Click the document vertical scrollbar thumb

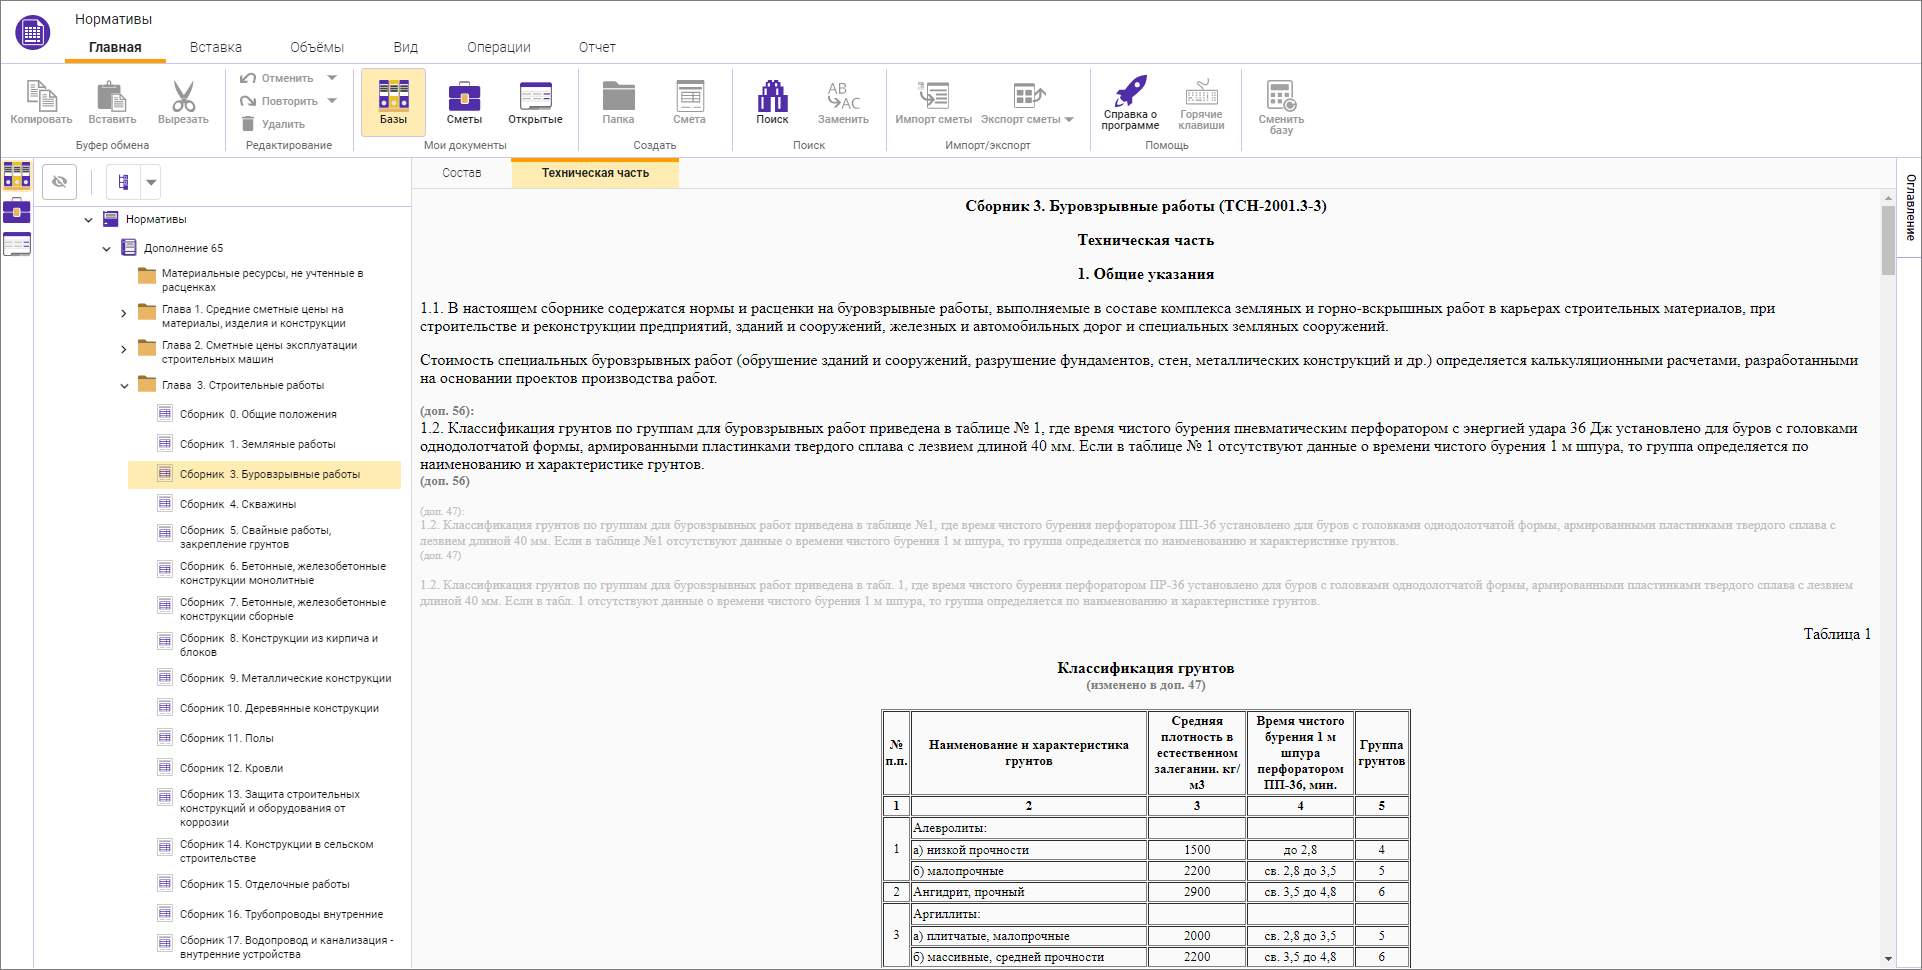[1888, 238]
